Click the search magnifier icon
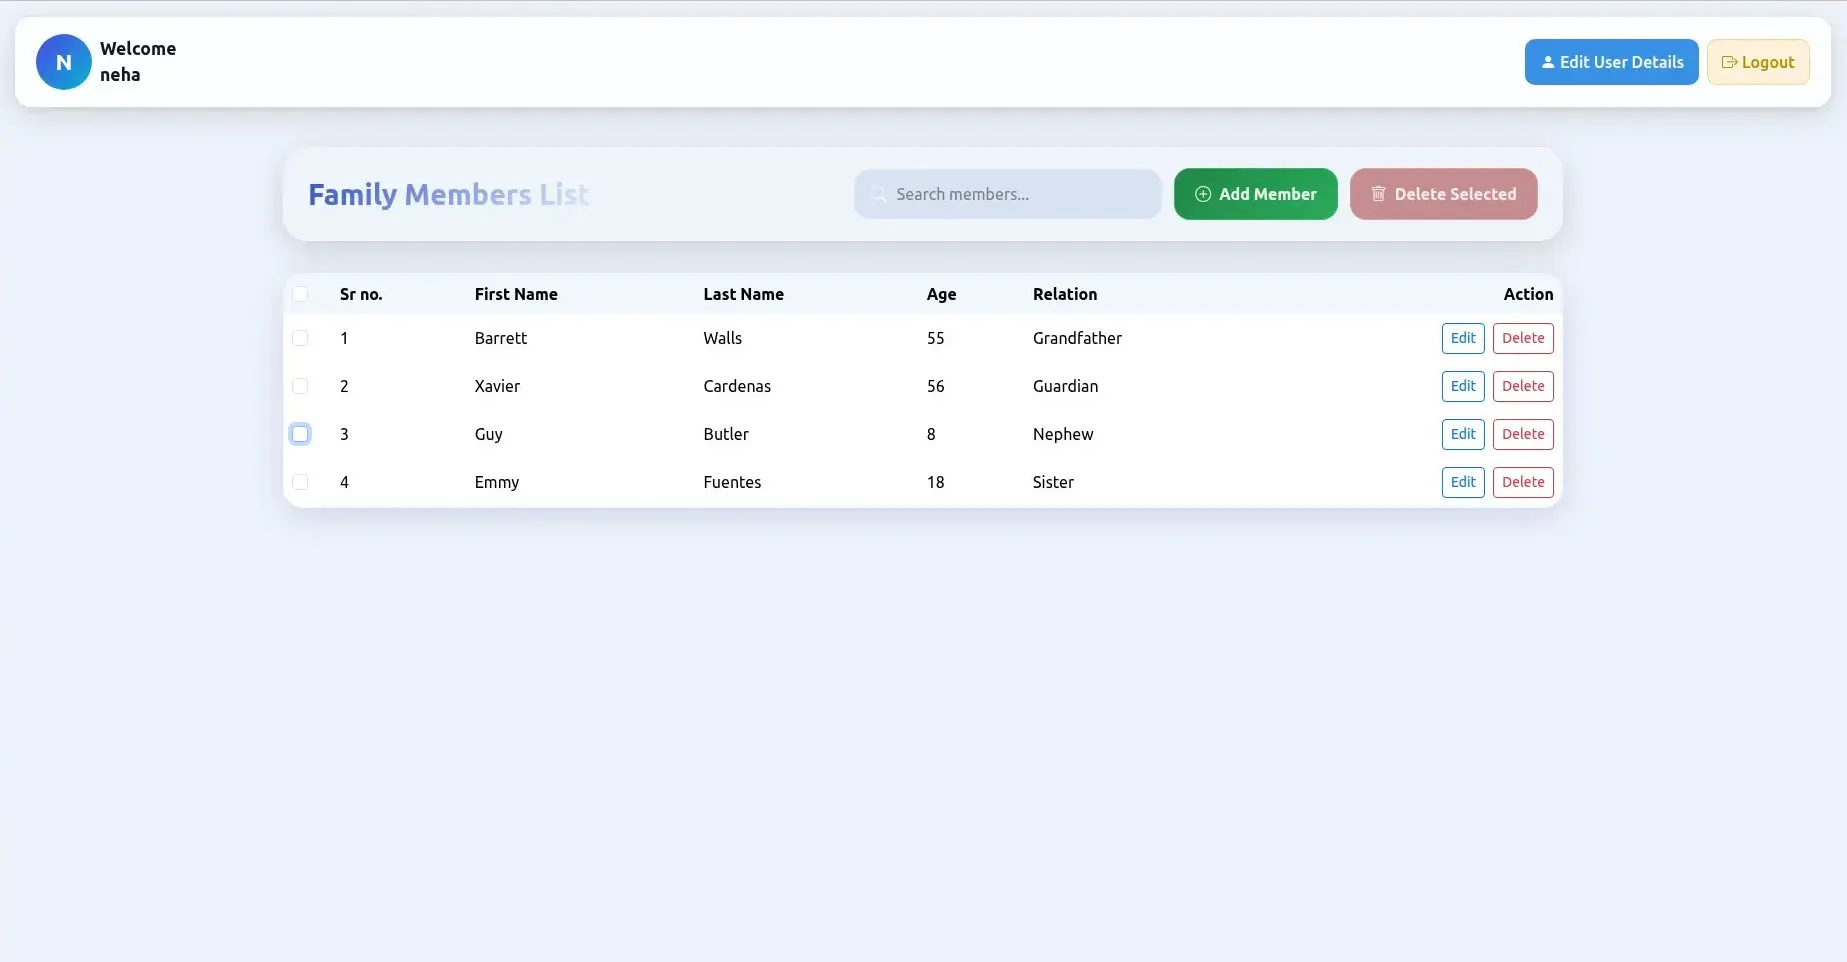Screen dimensions: 1847x962 click(879, 194)
